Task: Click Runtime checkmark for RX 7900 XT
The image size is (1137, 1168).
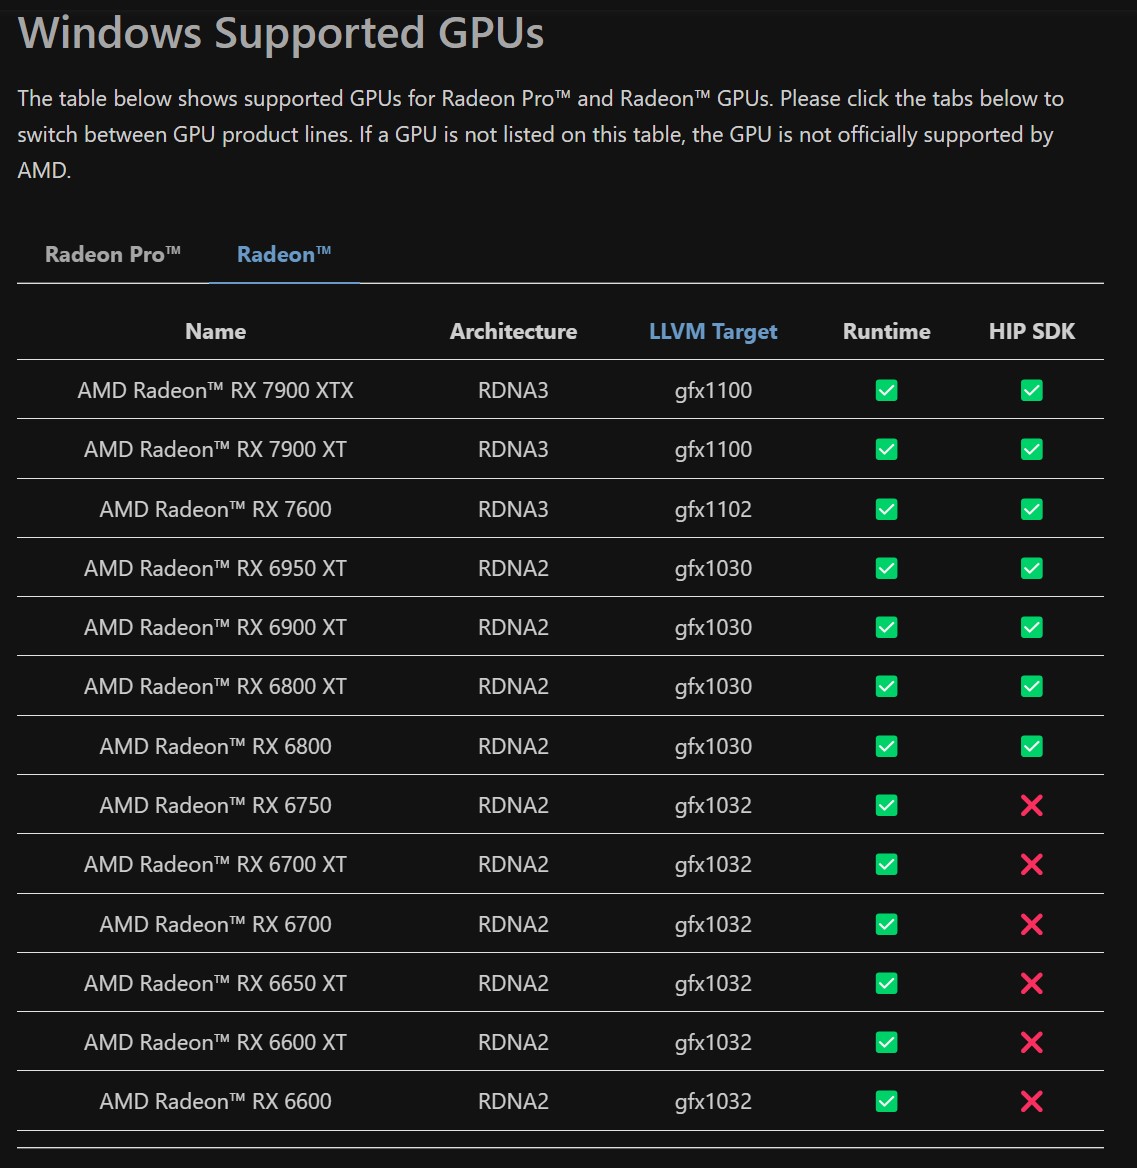Action: click(887, 449)
